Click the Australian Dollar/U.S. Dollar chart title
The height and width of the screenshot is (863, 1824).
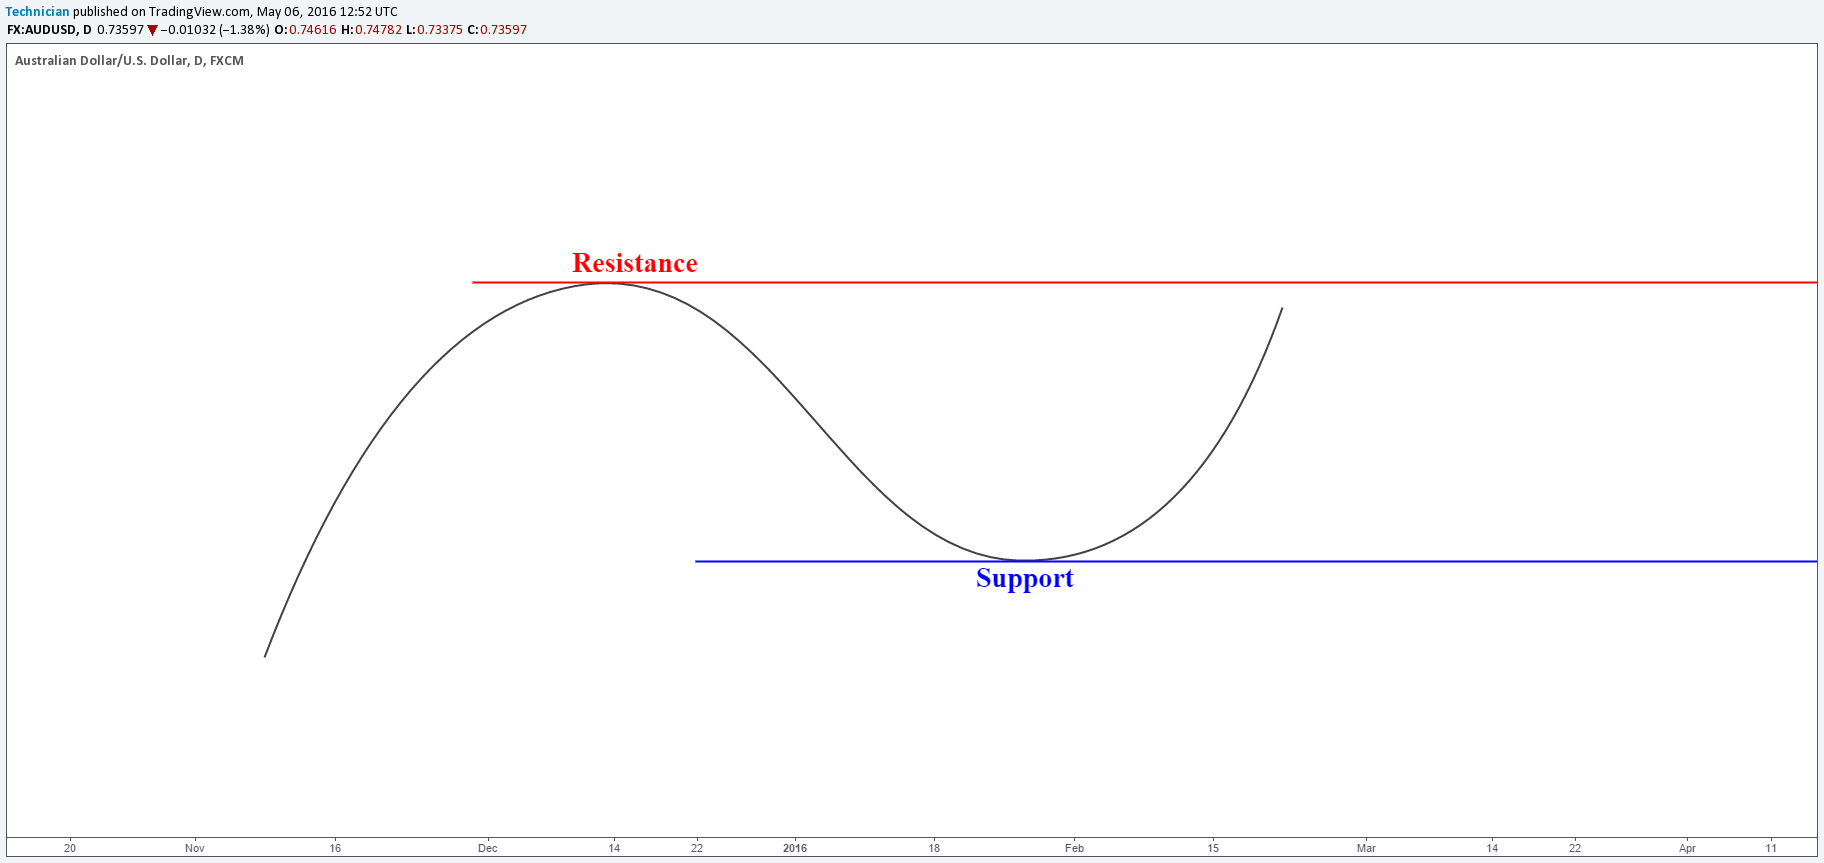pos(129,61)
